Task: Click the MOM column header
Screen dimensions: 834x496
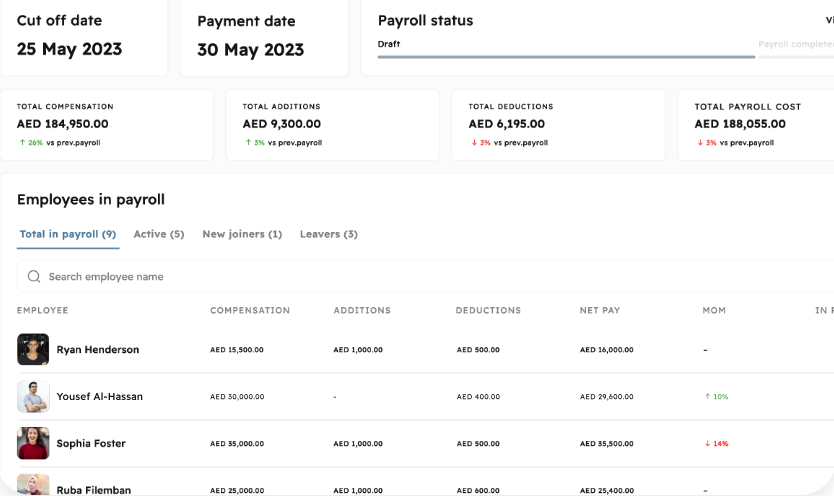Action: coord(714,310)
